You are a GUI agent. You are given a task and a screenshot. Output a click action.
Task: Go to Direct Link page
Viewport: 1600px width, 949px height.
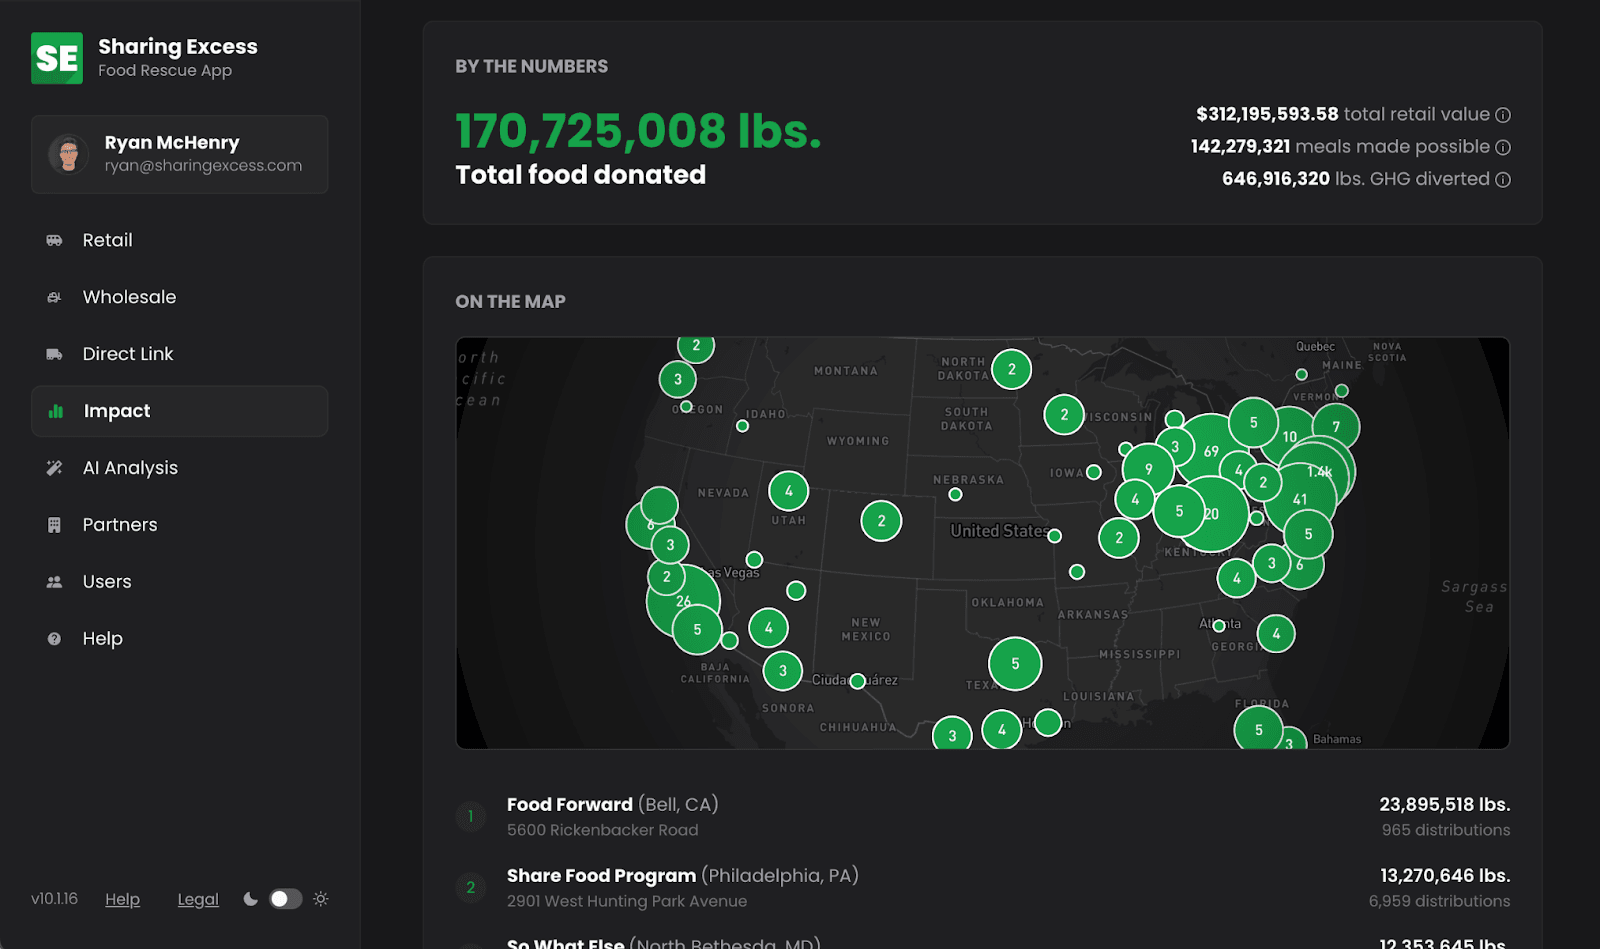127,354
